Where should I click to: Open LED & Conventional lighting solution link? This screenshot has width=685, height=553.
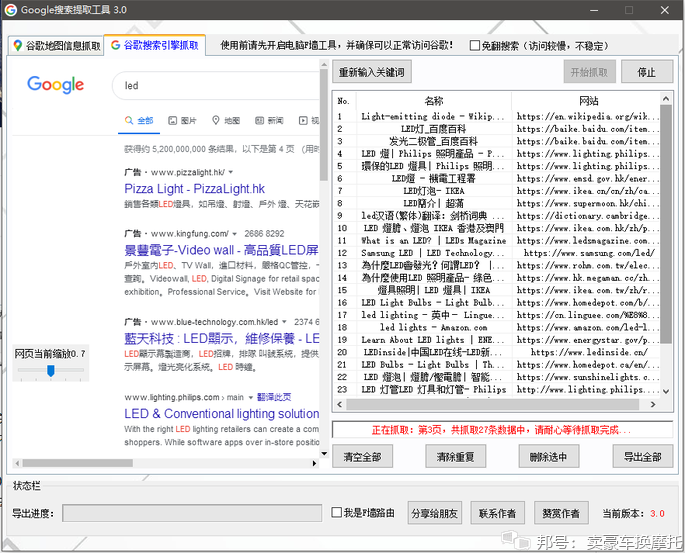221,414
